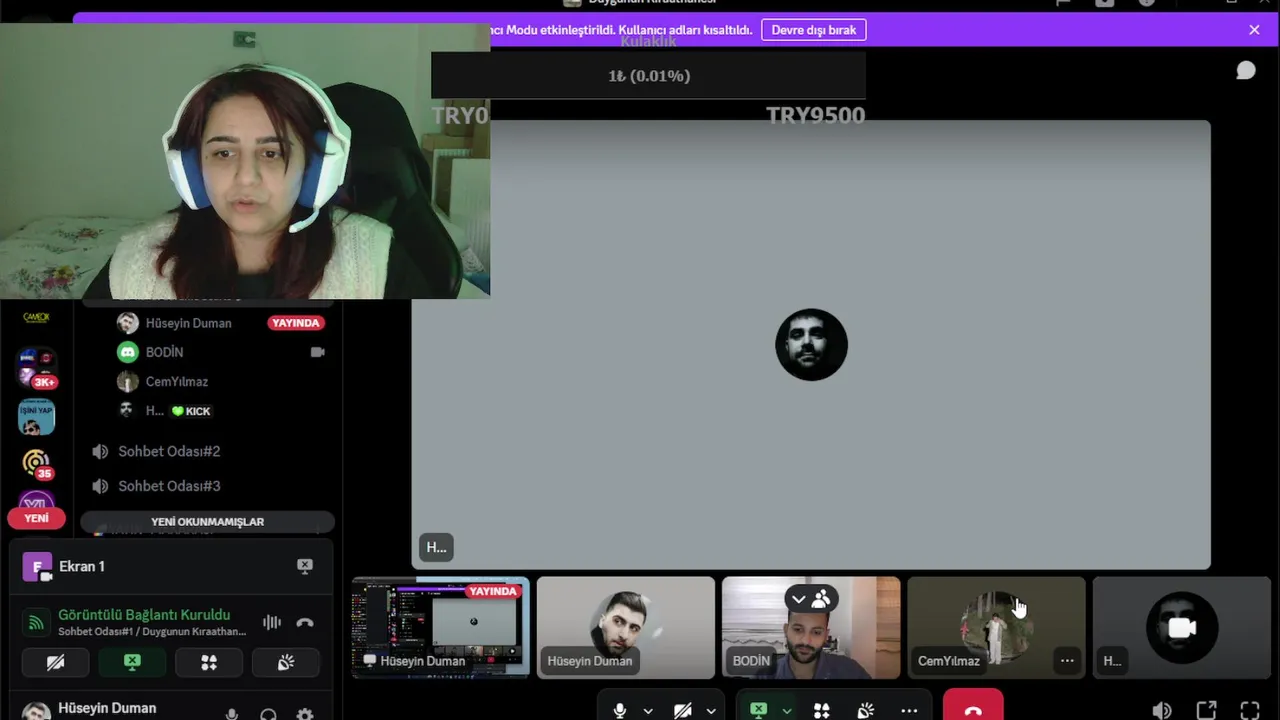Adjust volume speaker icon bottom right
Screen dimensions: 1280x720
coord(1162,710)
